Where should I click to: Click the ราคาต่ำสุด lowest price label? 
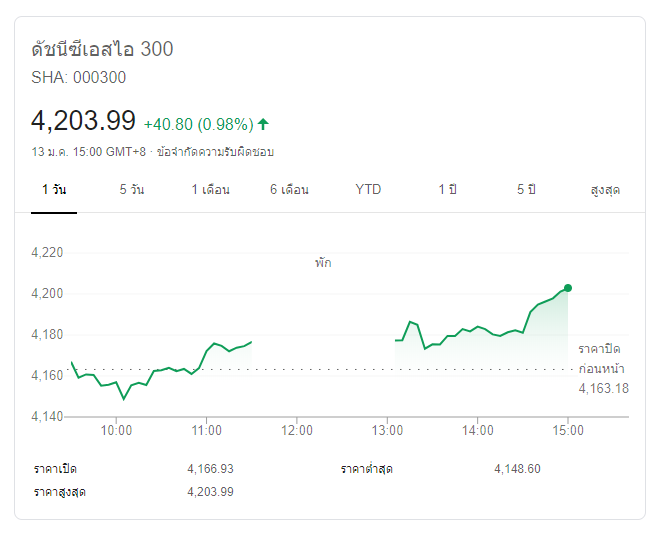point(366,468)
